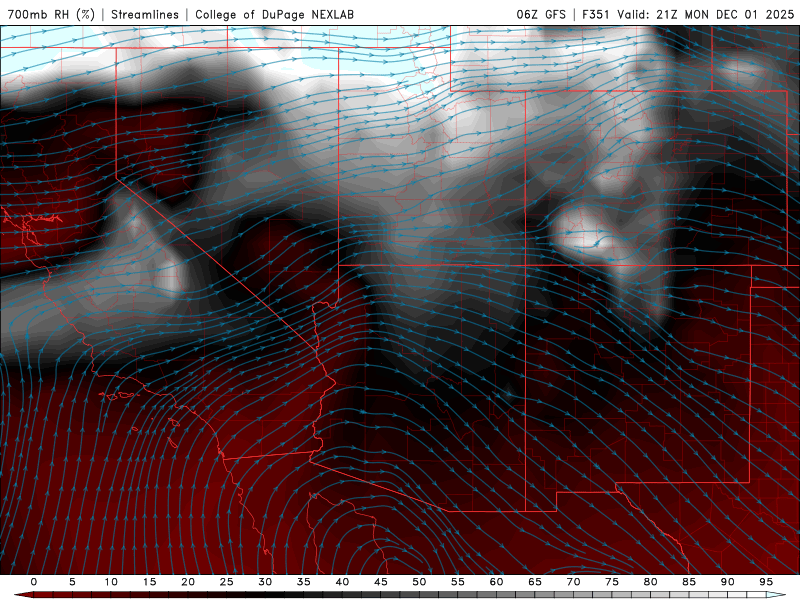Select the "Streamlines" label in the header
Screen dimensions: 800x600
(145, 14)
